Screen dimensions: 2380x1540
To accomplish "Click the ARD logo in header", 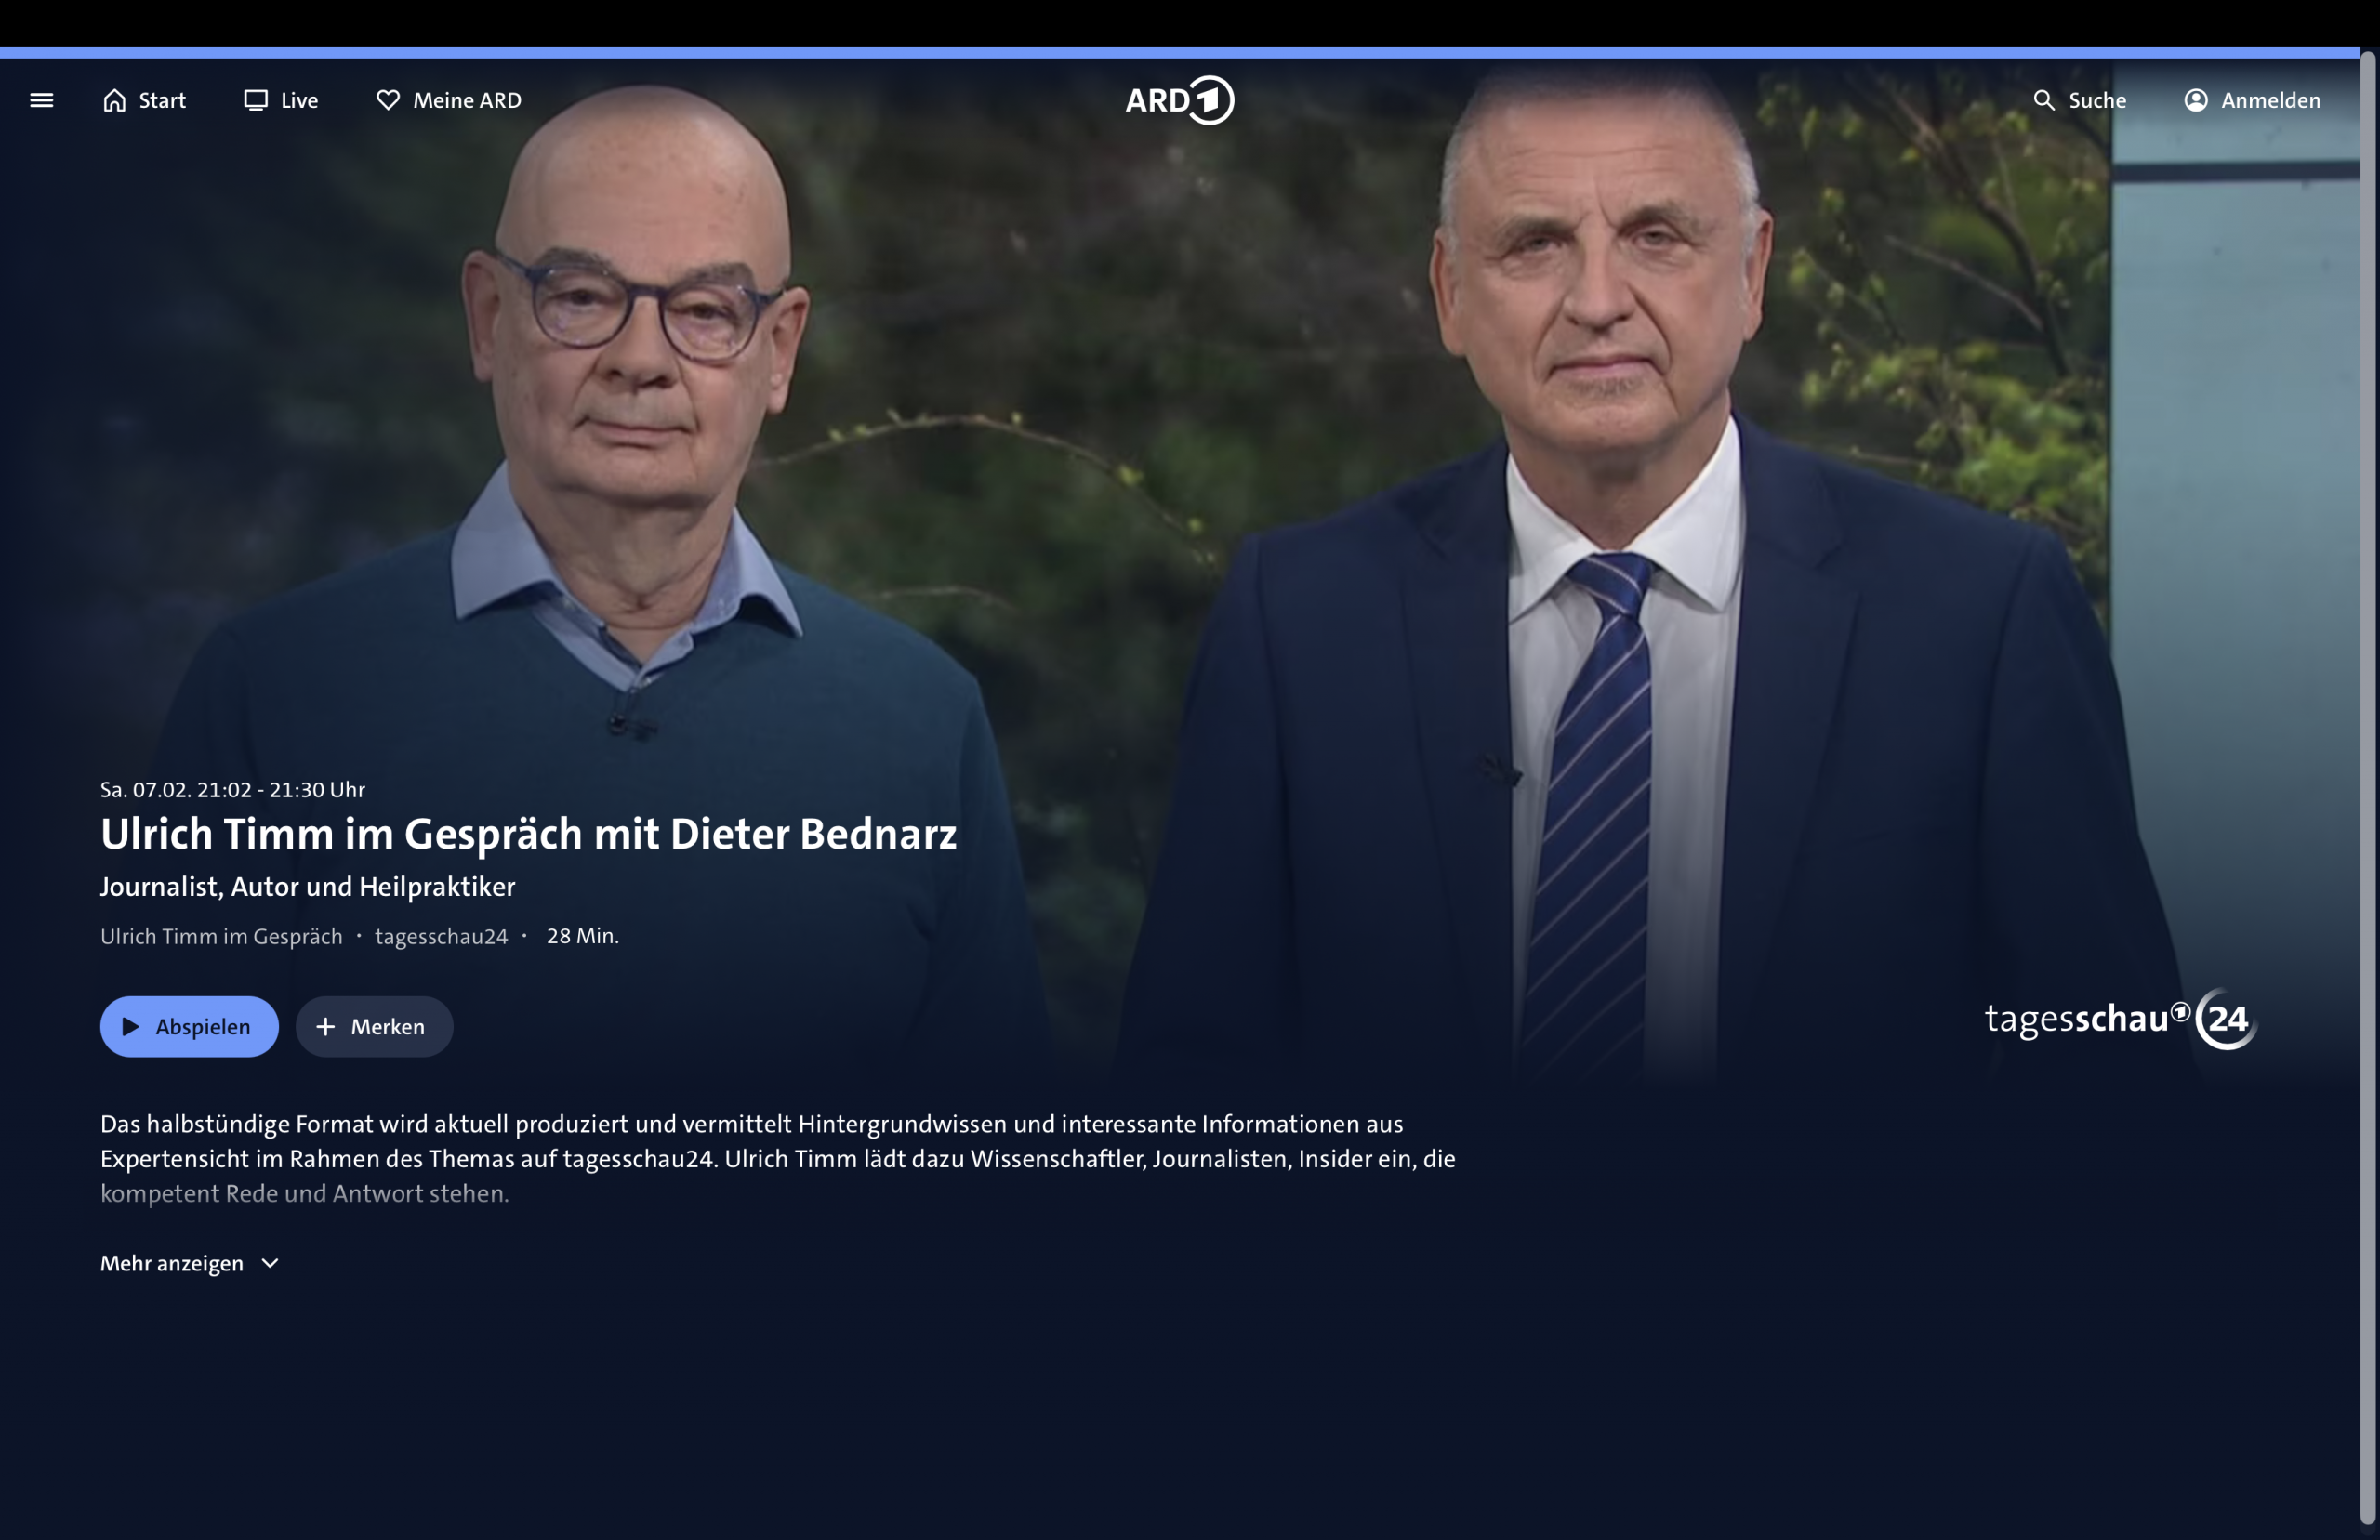I will tap(1179, 100).
